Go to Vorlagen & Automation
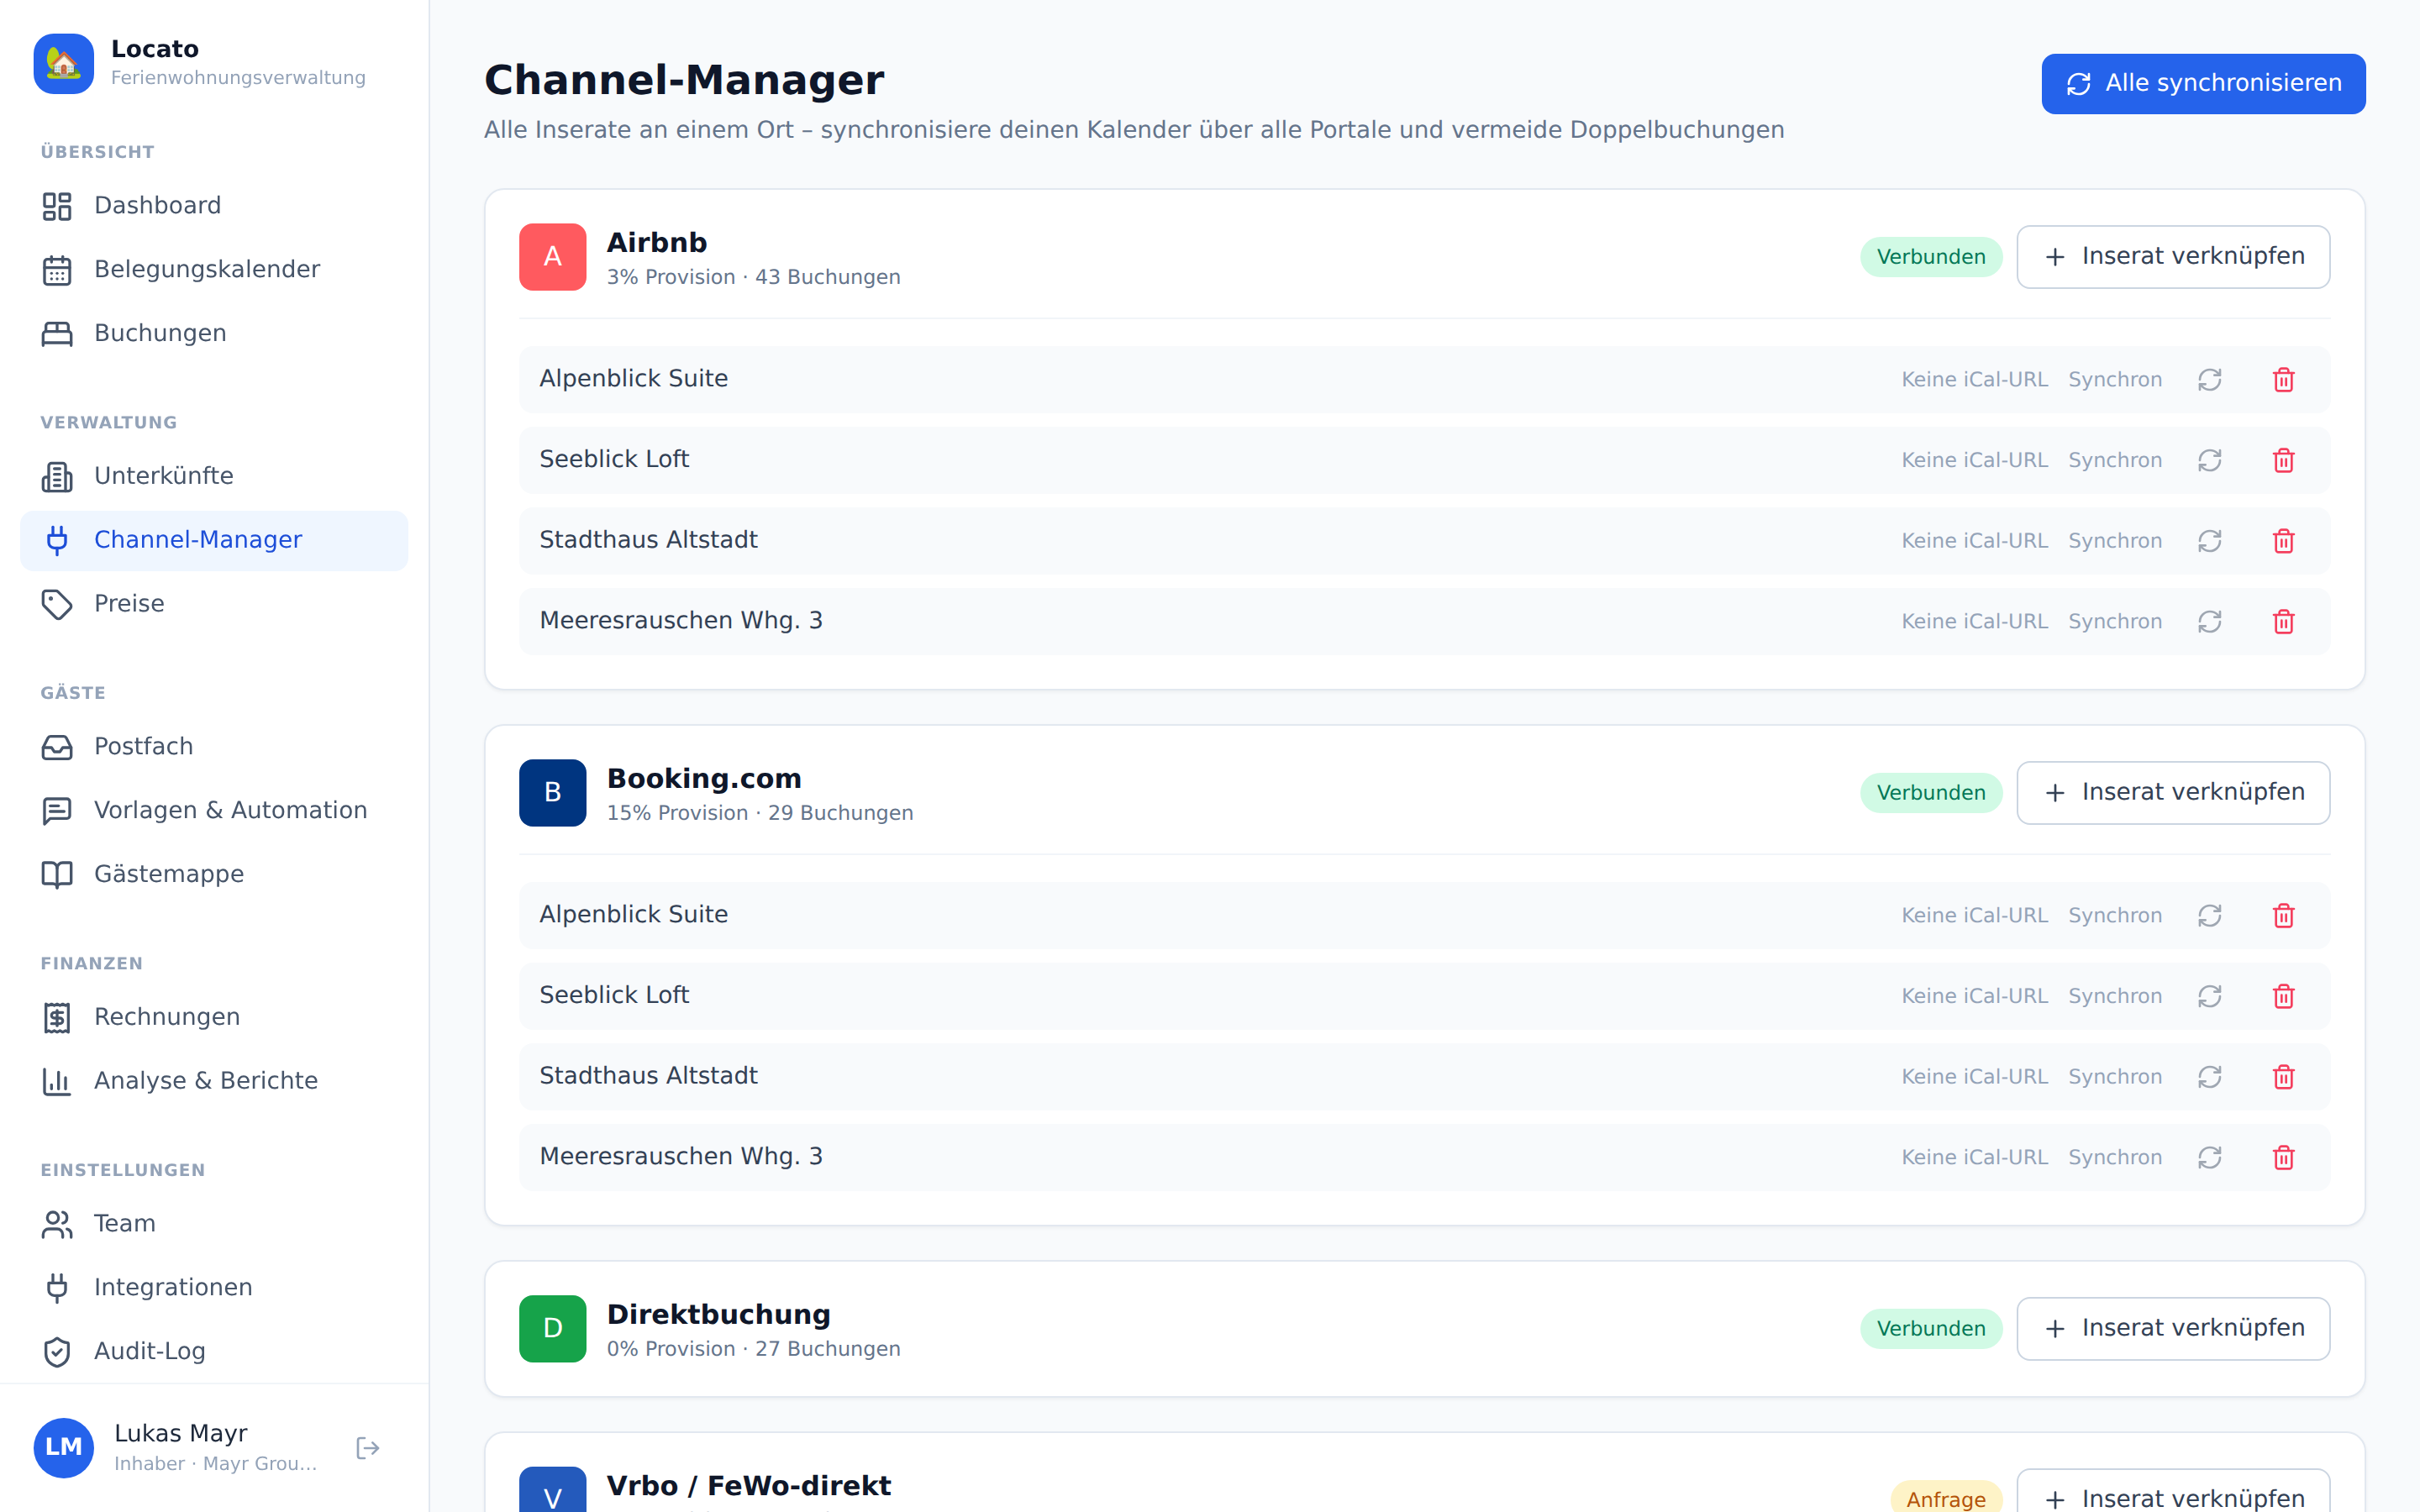This screenshot has height=1512, width=2420. pyautogui.click(x=214, y=811)
